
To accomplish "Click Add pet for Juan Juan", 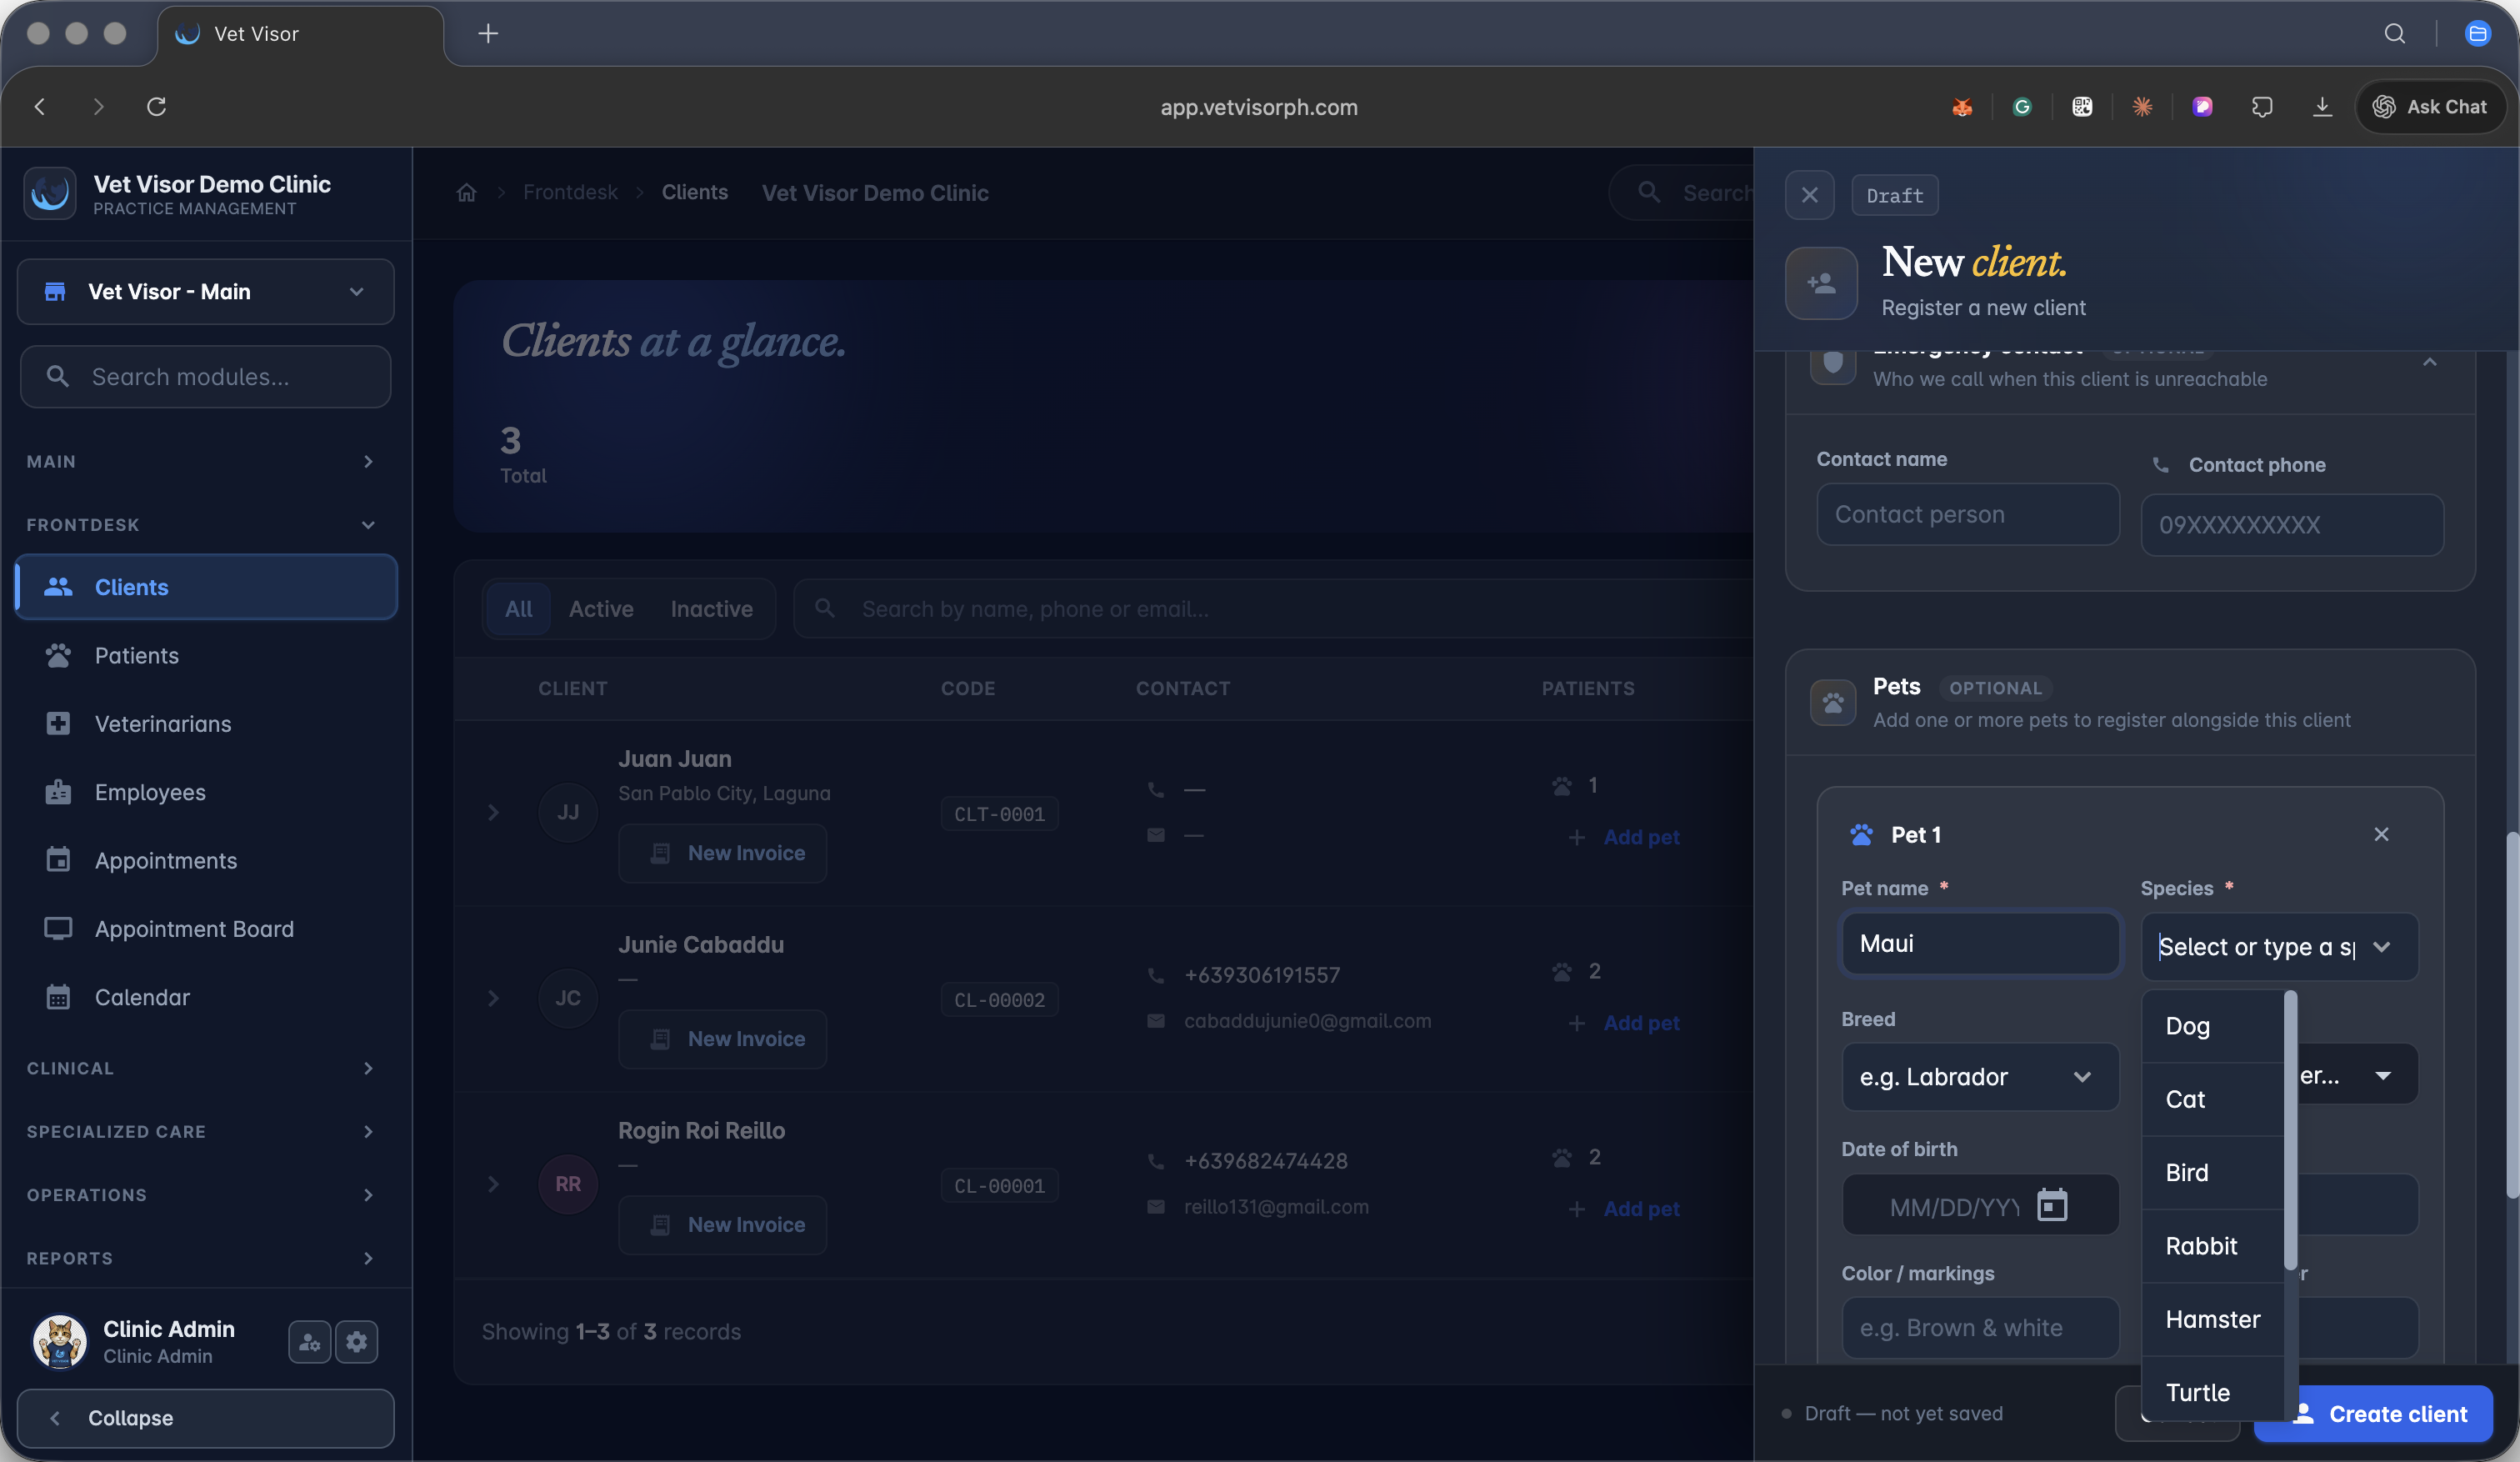I will [1625, 838].
